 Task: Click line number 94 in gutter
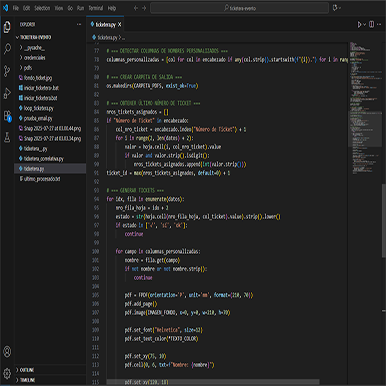pos(96,199)
